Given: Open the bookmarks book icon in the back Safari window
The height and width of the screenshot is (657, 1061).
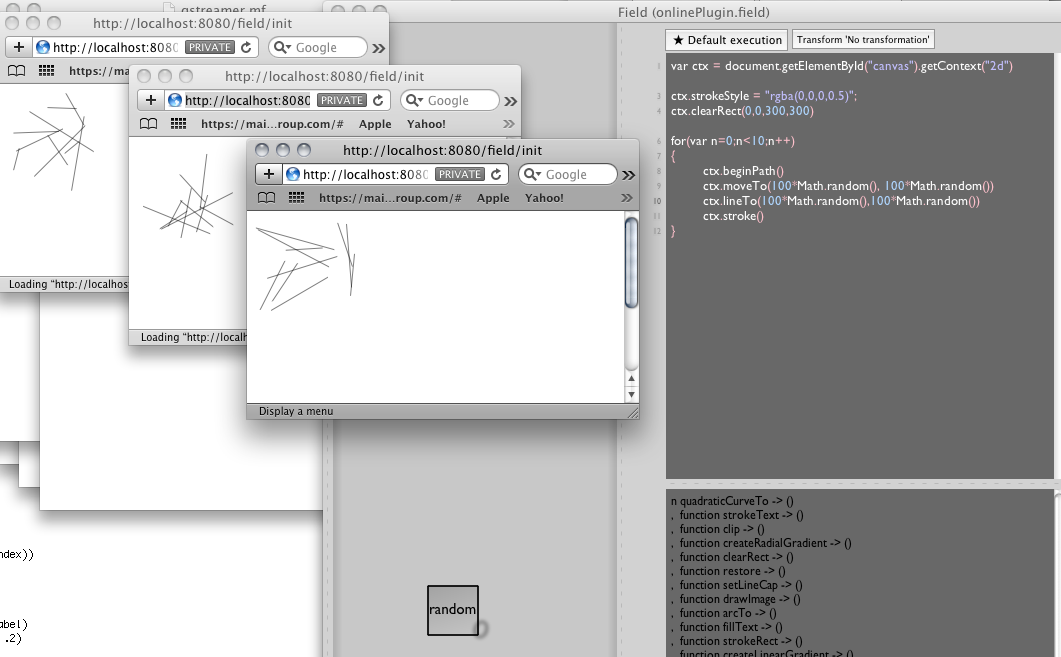Looking at the screenshot, I should [x=17, y=71].
